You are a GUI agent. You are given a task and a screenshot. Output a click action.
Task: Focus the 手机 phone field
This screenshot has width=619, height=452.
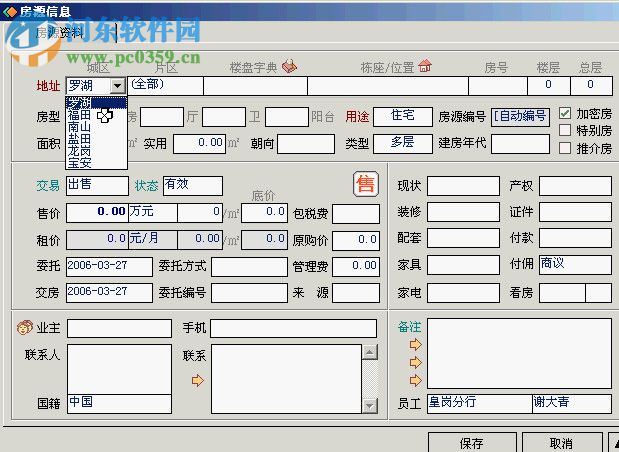coord(293,328)
